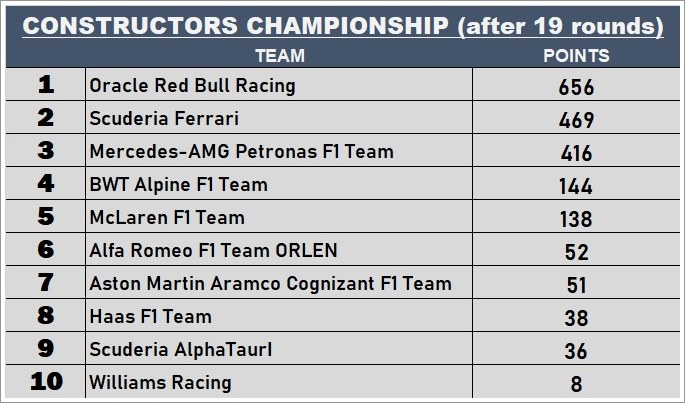Click Mercedes-AMG Petronas F1 Team name
The image size is (685, 403).
click(x=241, y=152)
